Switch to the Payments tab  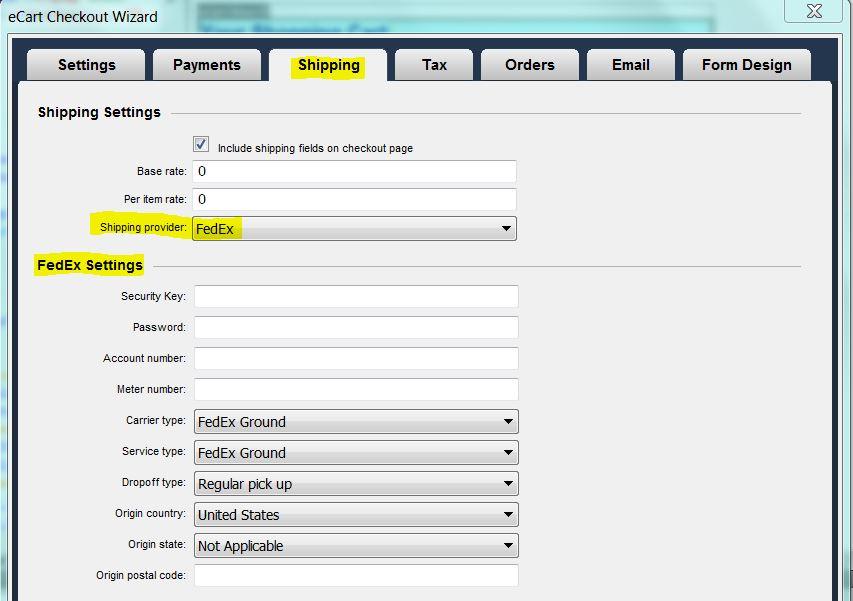(207, 65)
